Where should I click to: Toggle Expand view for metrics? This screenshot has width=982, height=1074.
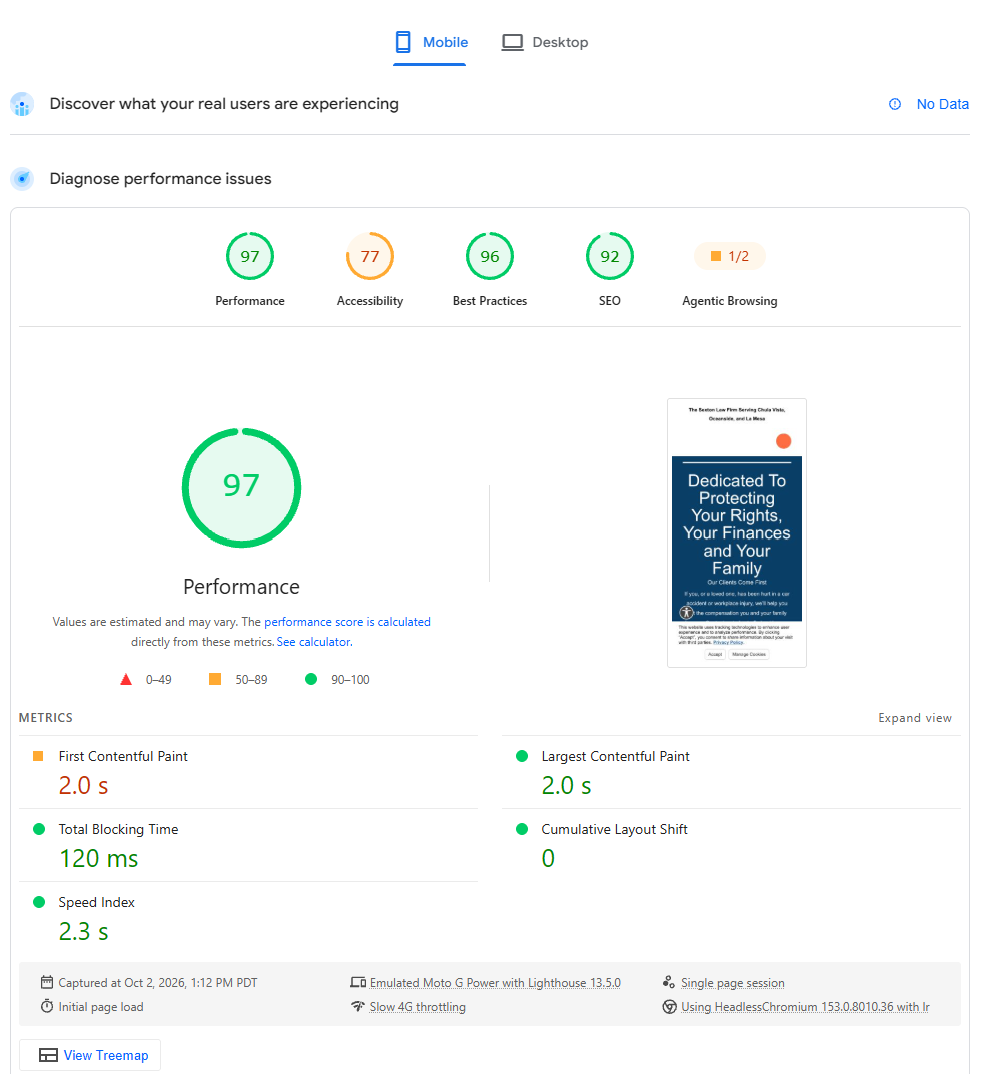coord(915,718)
